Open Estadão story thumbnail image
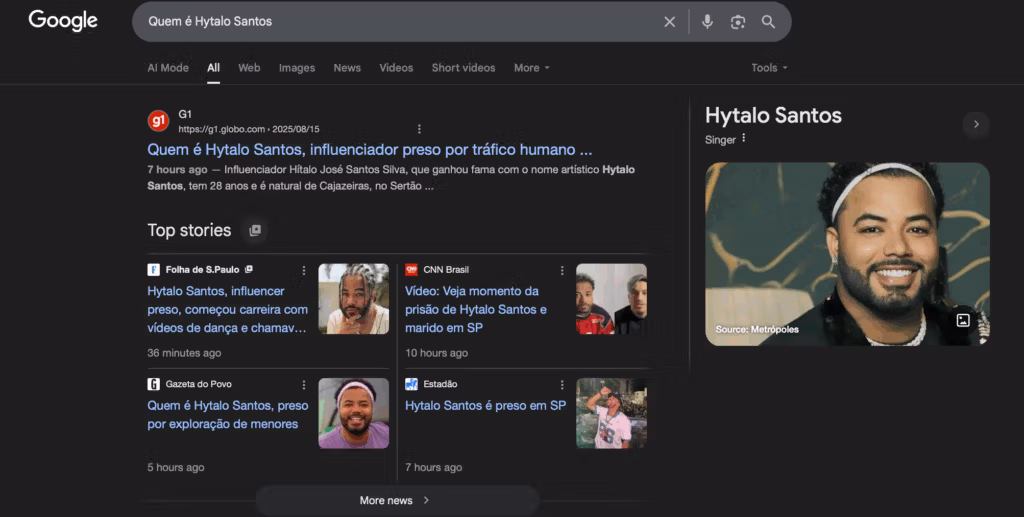Screen dimensions: 1024x517 (611, 413)
